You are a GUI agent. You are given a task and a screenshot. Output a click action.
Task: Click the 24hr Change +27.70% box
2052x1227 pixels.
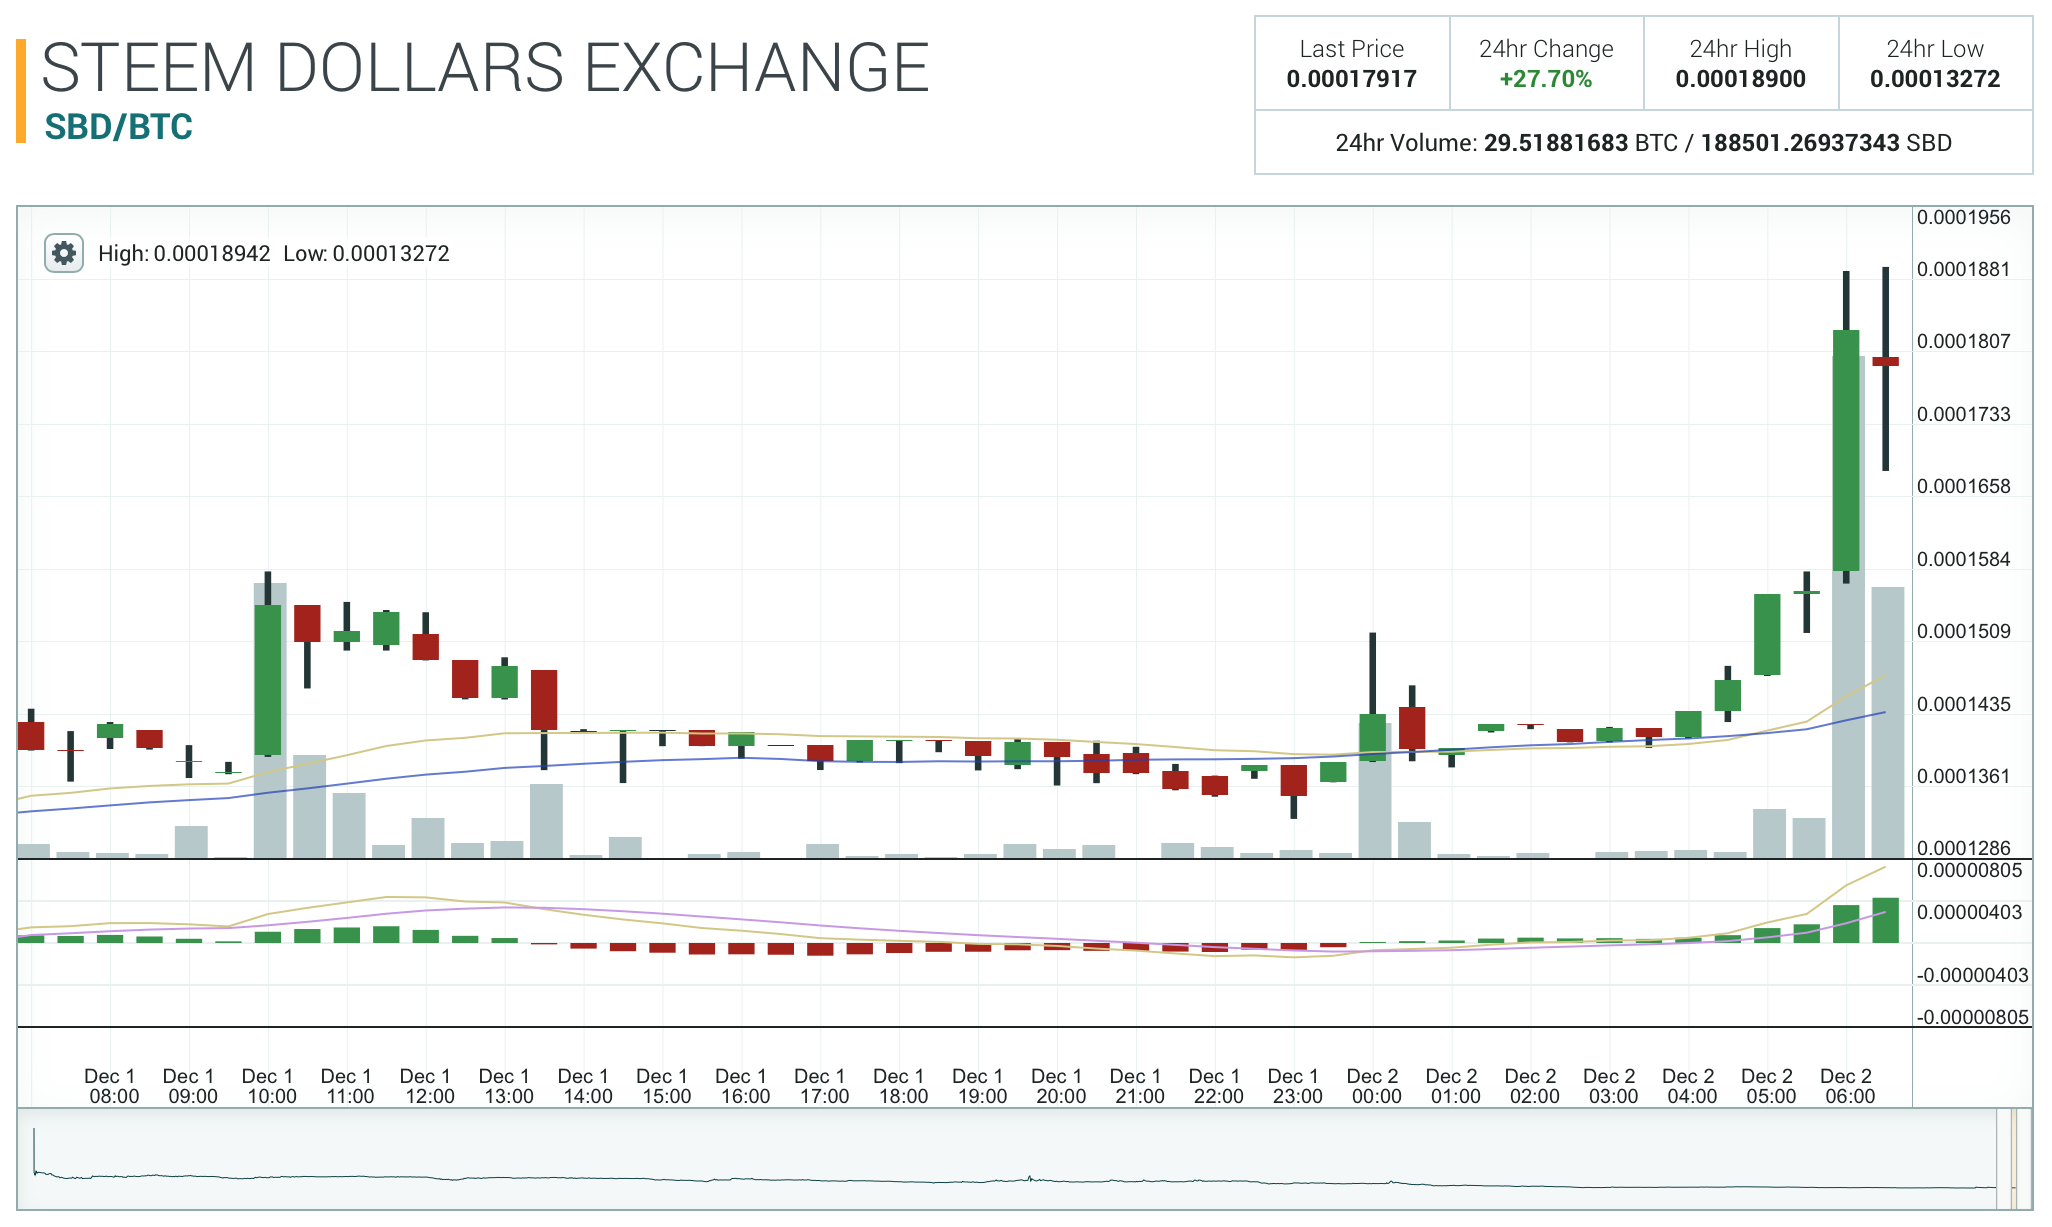click(x=1545, y=63)
